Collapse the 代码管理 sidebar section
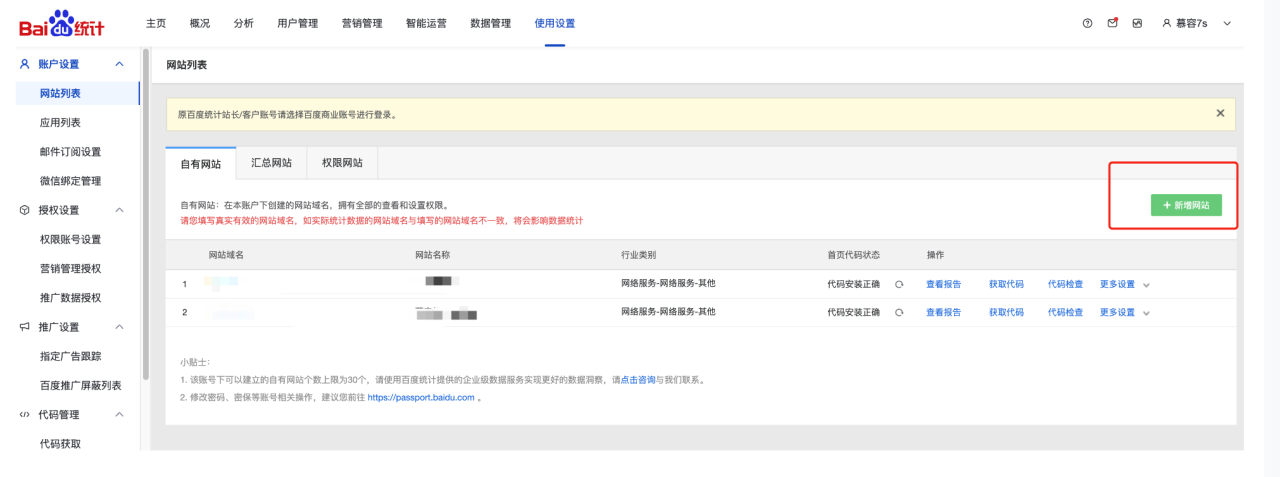This screenshot has width=1280, height=477. 119,414
